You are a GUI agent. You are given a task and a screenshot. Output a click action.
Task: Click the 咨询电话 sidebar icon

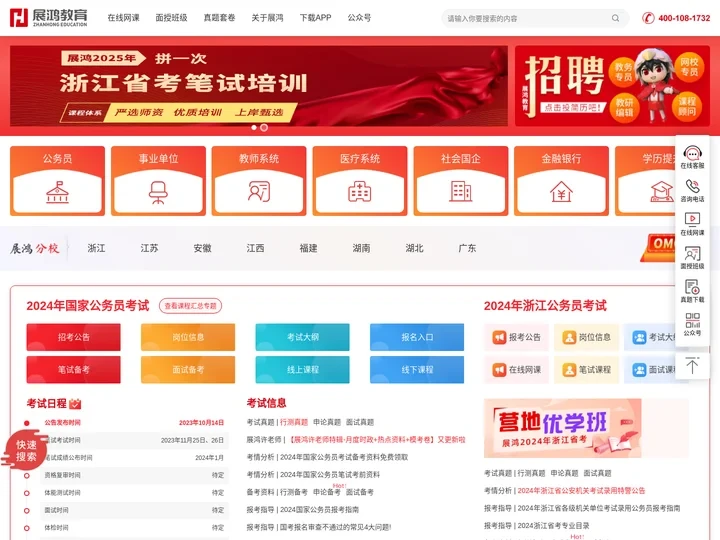click(692, 186)
